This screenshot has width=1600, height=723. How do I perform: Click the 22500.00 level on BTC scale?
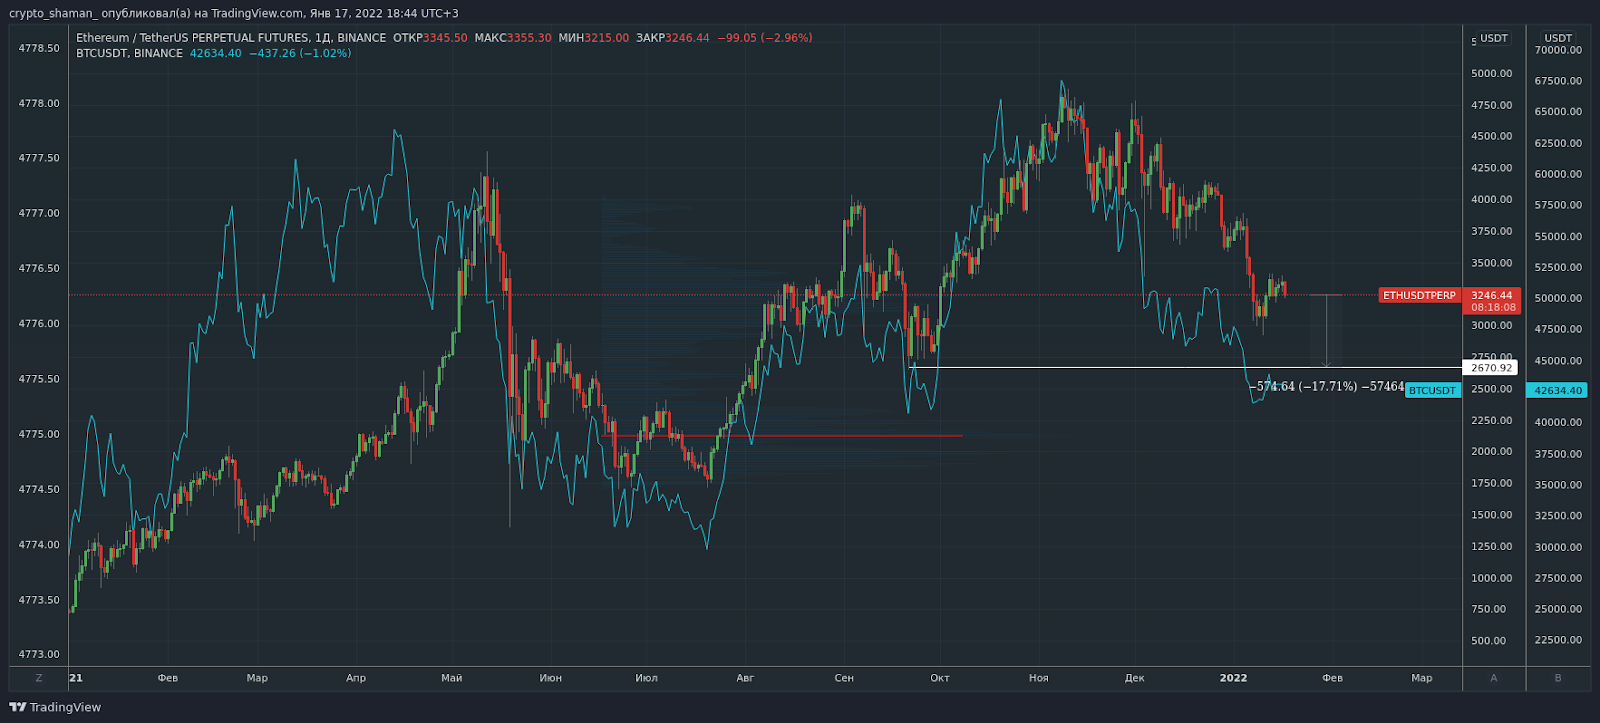point(1558,640)
